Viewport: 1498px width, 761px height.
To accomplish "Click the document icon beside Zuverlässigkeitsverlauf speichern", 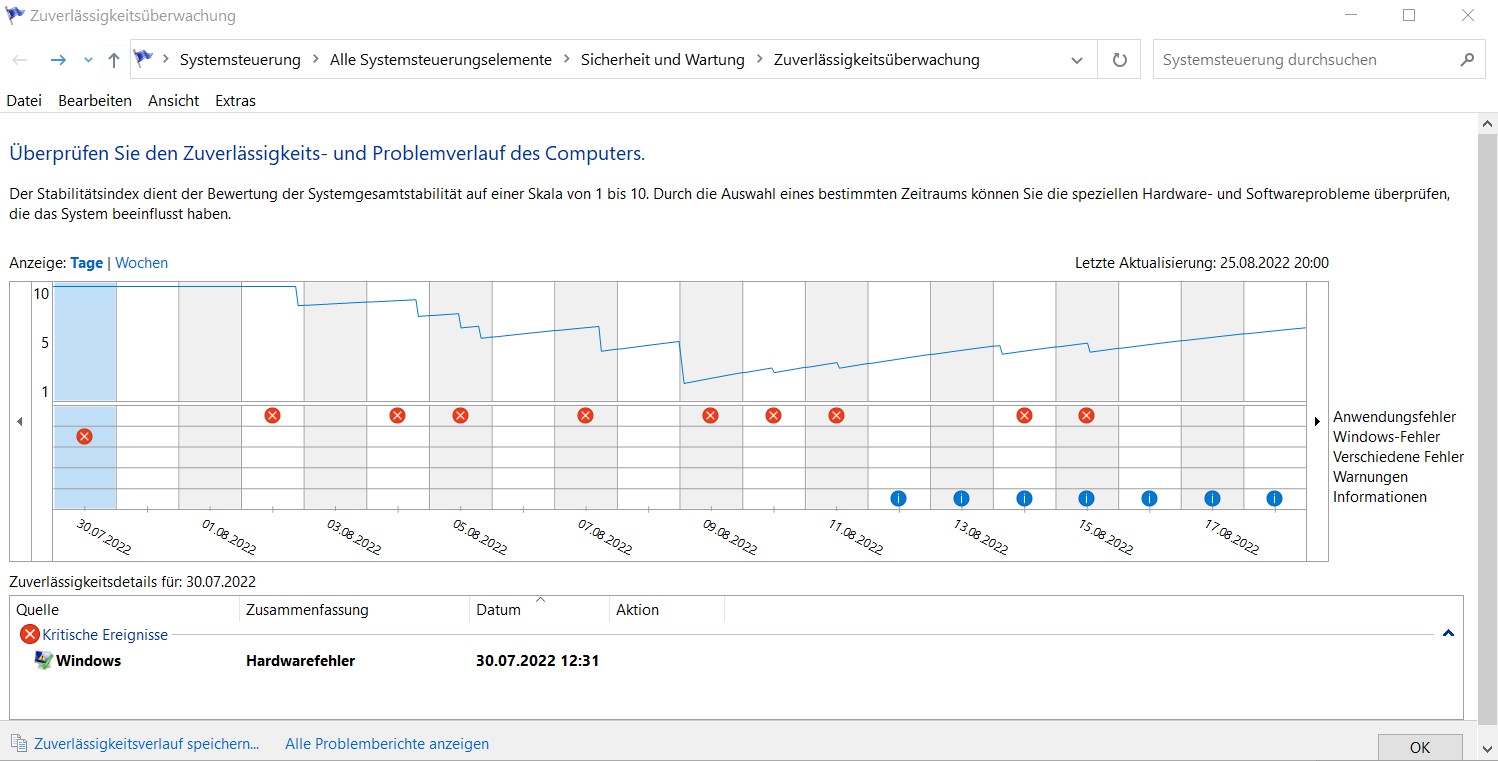I will (19, 743).
